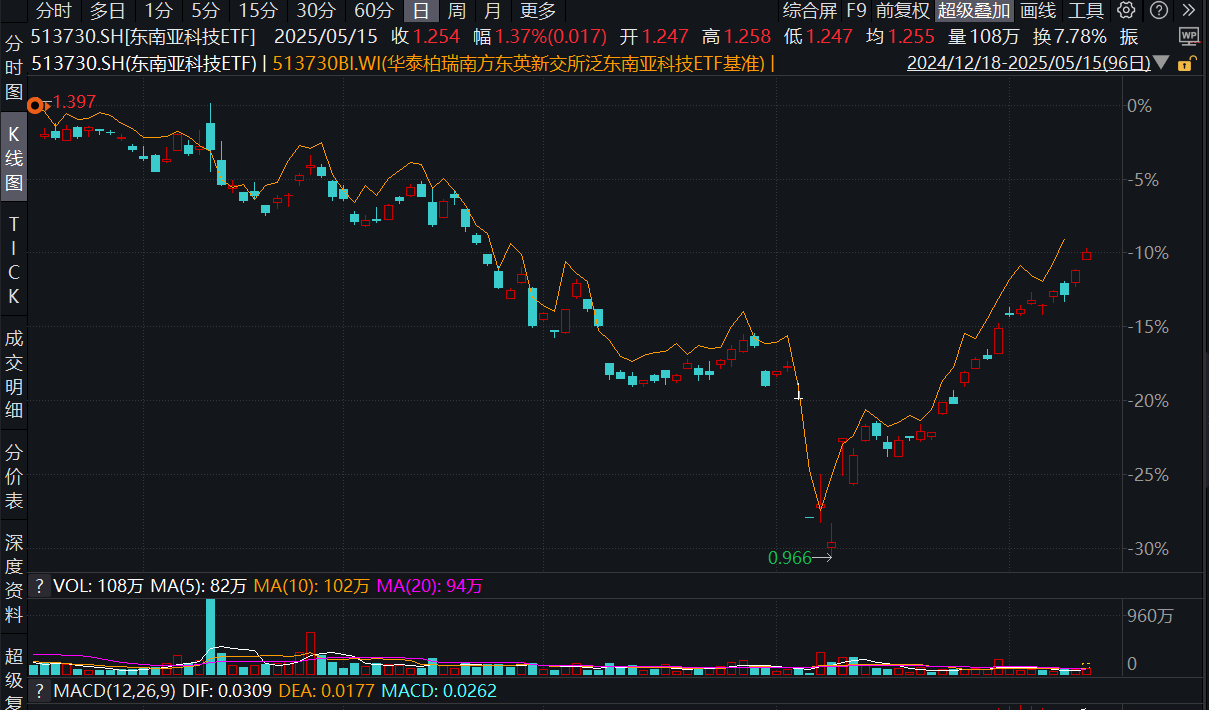Select the 60分 period tab
This screenshot has width=1209, height=710.
coord(374,11)
